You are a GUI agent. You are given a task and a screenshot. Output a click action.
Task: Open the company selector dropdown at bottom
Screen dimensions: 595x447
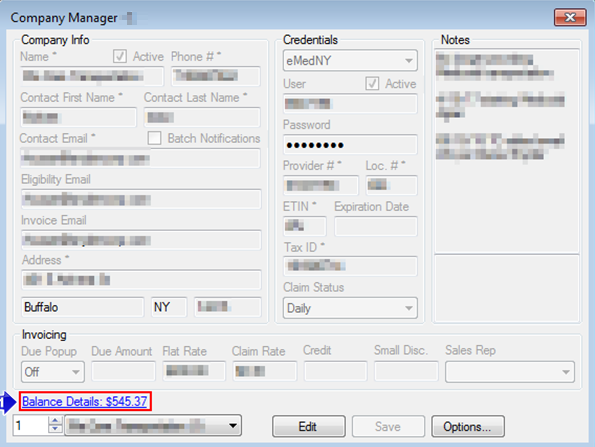point(153,425)
